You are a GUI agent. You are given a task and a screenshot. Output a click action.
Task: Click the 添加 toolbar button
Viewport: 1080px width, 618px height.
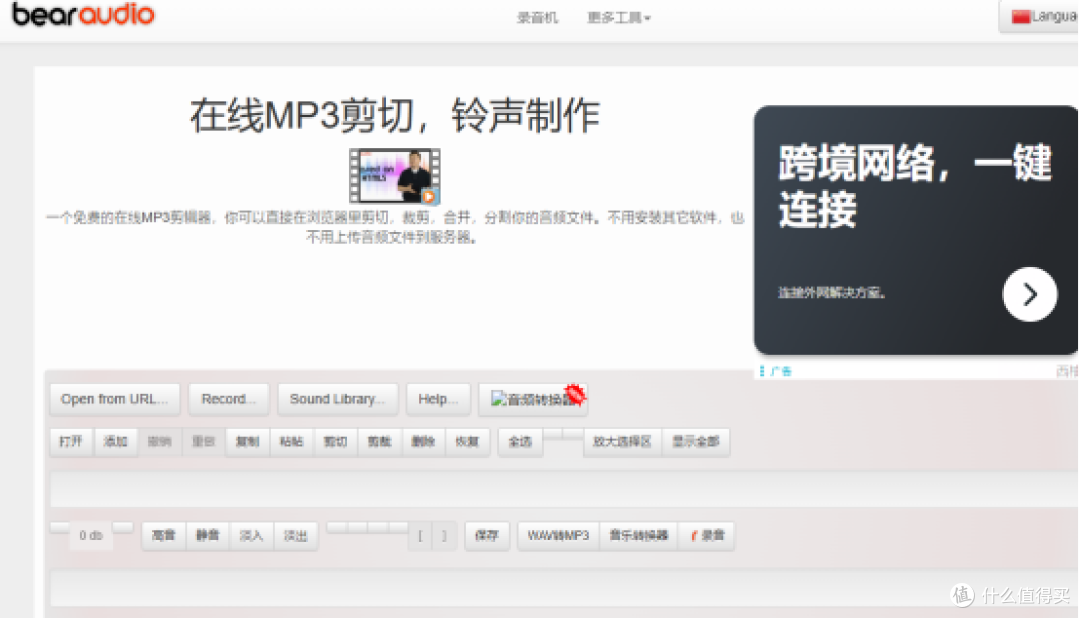point(115,442)
